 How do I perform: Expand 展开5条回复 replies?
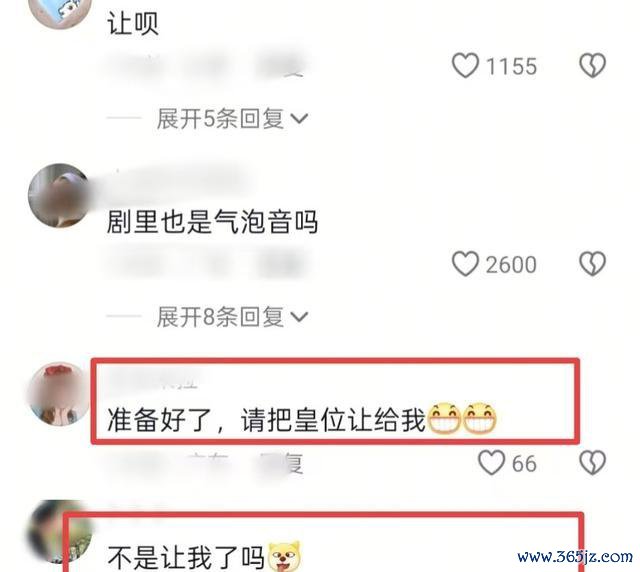232,119
